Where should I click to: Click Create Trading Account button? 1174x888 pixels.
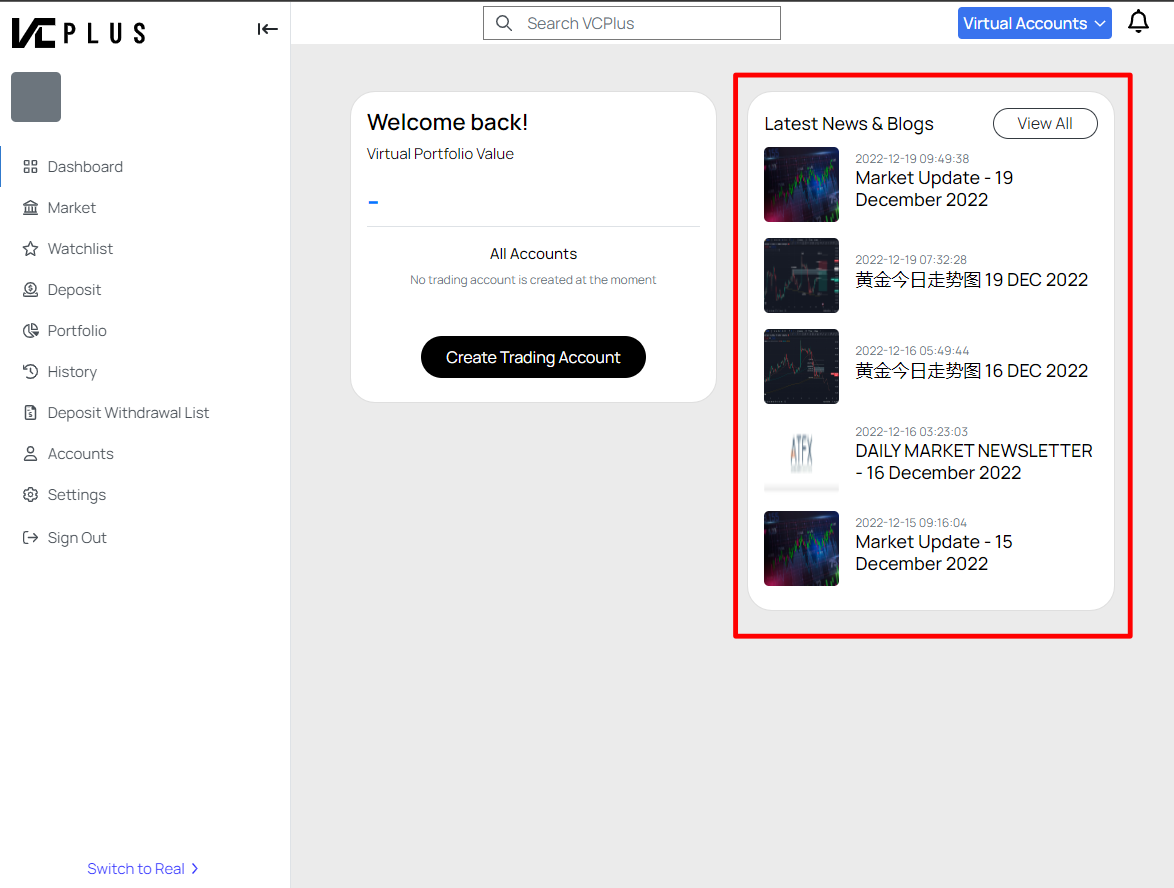pos(533,357)
